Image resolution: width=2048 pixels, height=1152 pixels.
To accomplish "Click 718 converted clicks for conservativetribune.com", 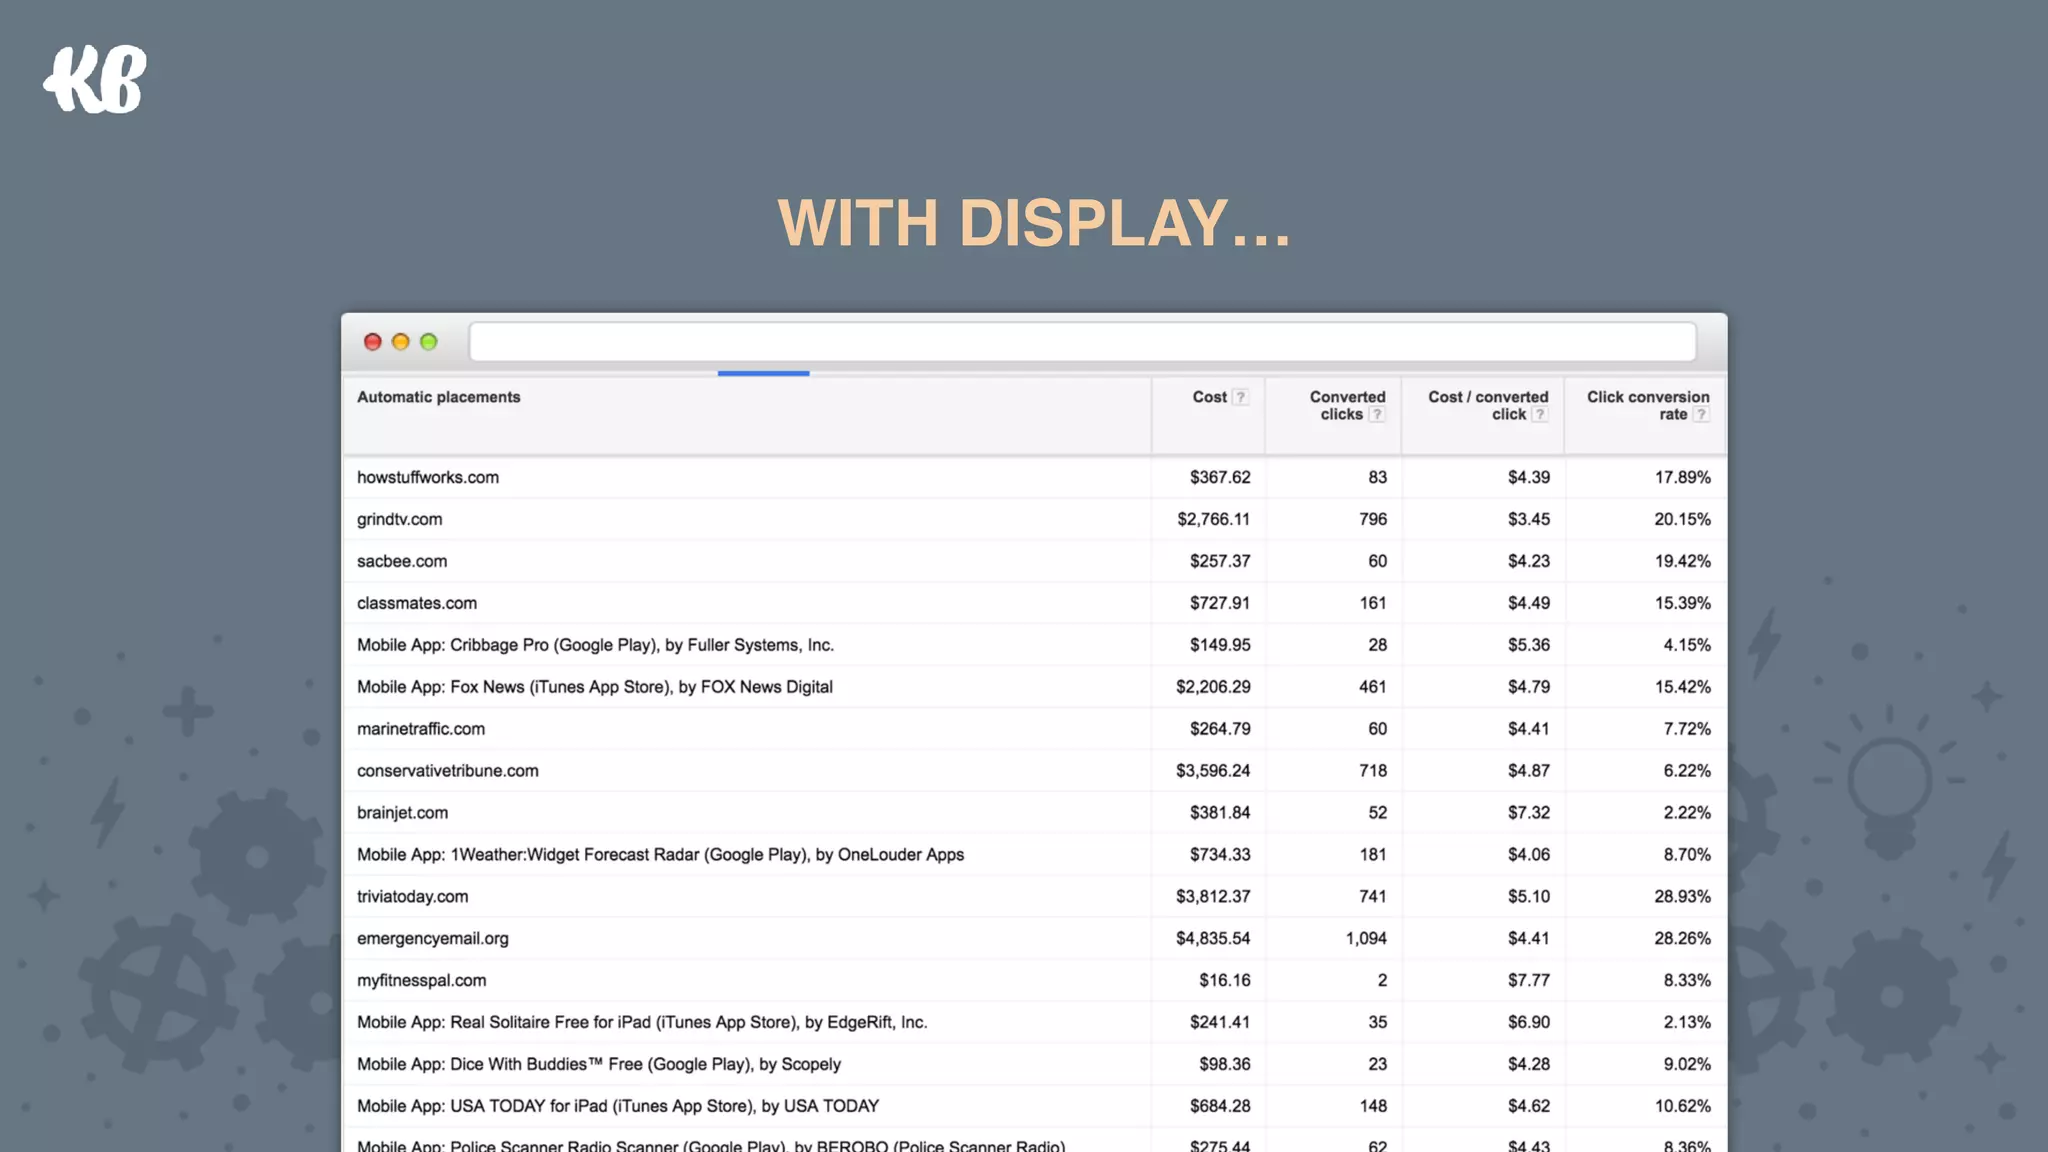I will tap(1373, 771).
